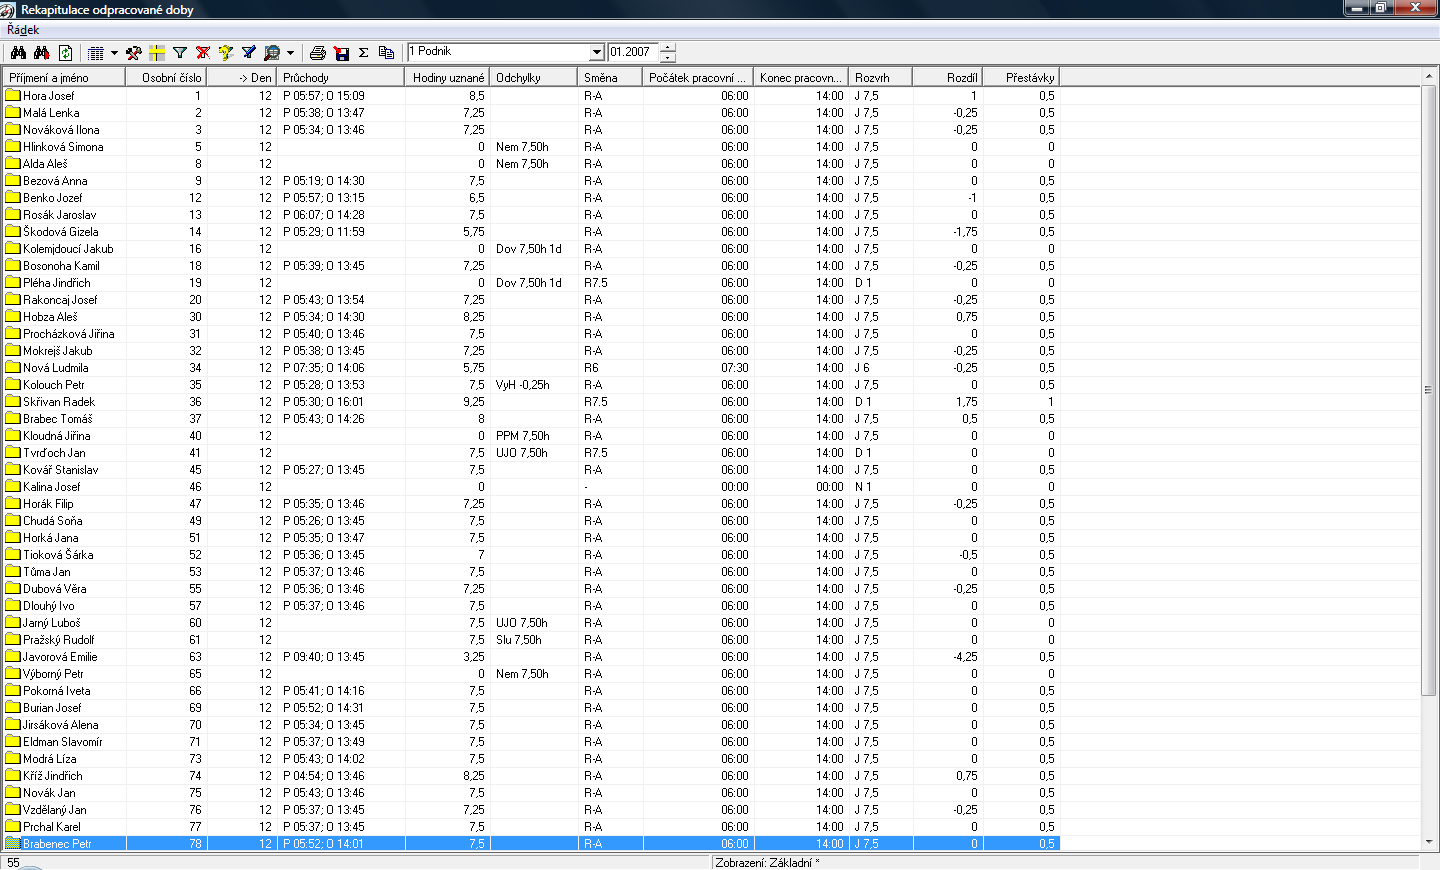
Task: Click the funnel filter icon
Action: (180, 53)
